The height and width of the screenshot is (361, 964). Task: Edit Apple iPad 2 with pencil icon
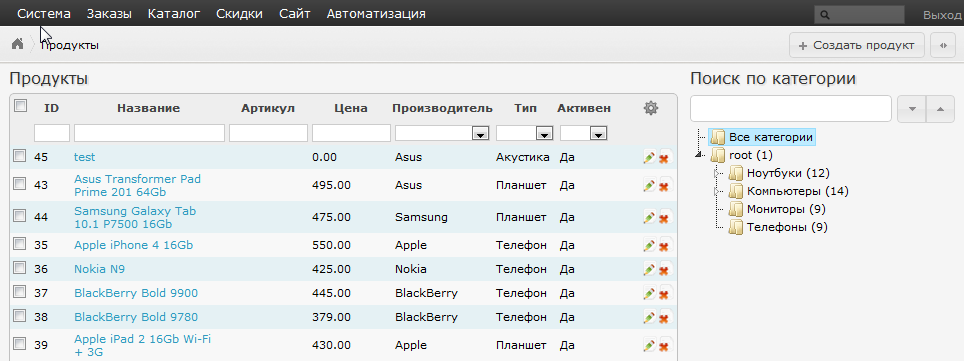tap(649, 345)
